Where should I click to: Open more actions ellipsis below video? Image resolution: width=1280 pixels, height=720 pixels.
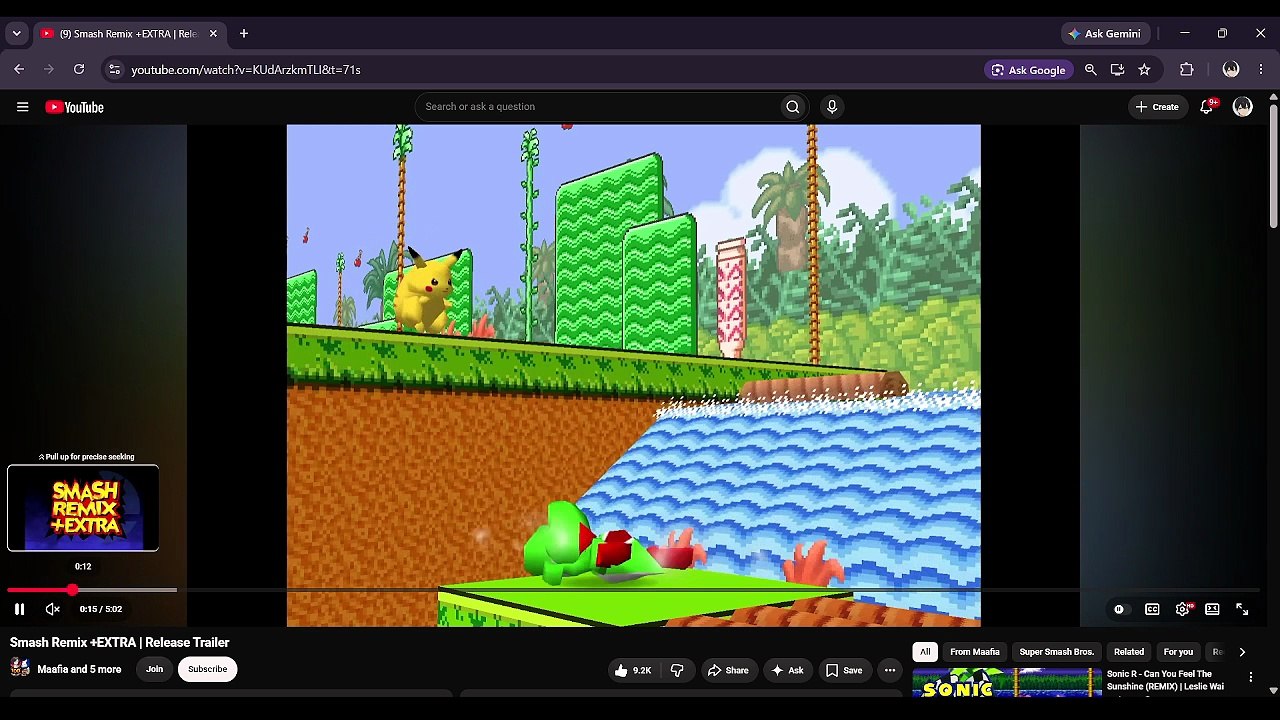pyautogui.click(x=890, y=670)
